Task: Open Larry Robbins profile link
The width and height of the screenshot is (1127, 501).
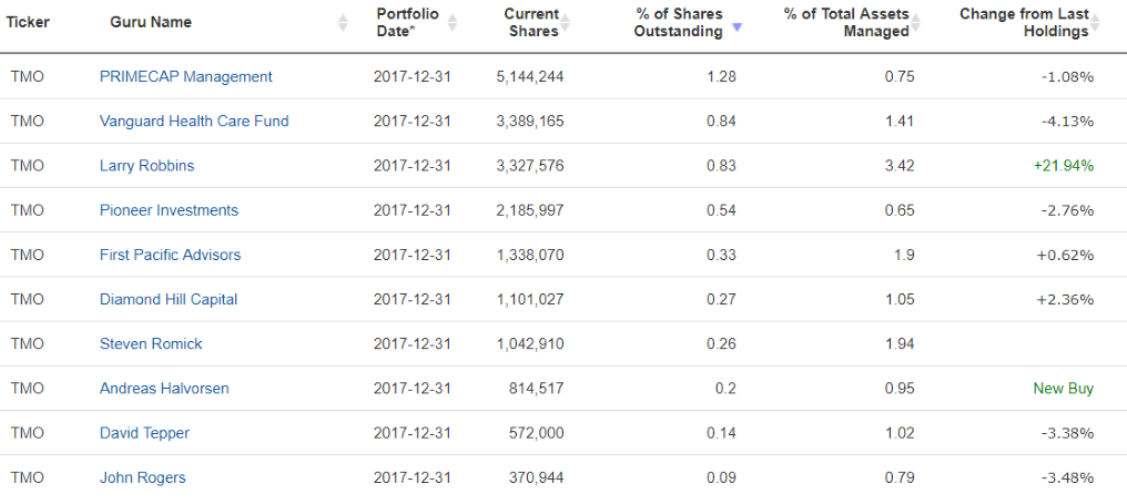Action: click(147, 165)
